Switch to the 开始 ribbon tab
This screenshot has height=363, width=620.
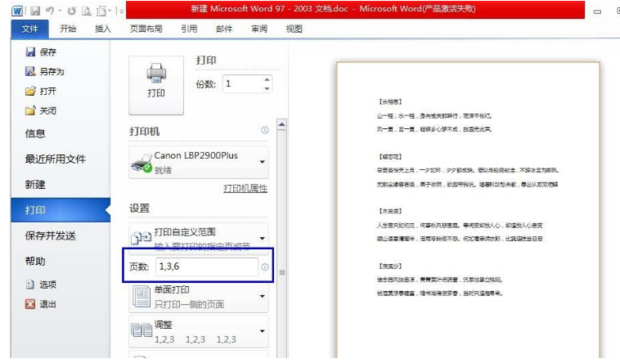68,29
